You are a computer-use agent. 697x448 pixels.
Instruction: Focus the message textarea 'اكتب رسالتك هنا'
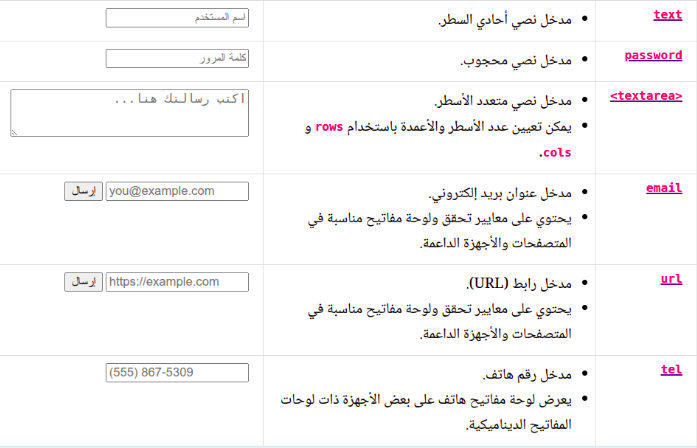tap(130, 112)
